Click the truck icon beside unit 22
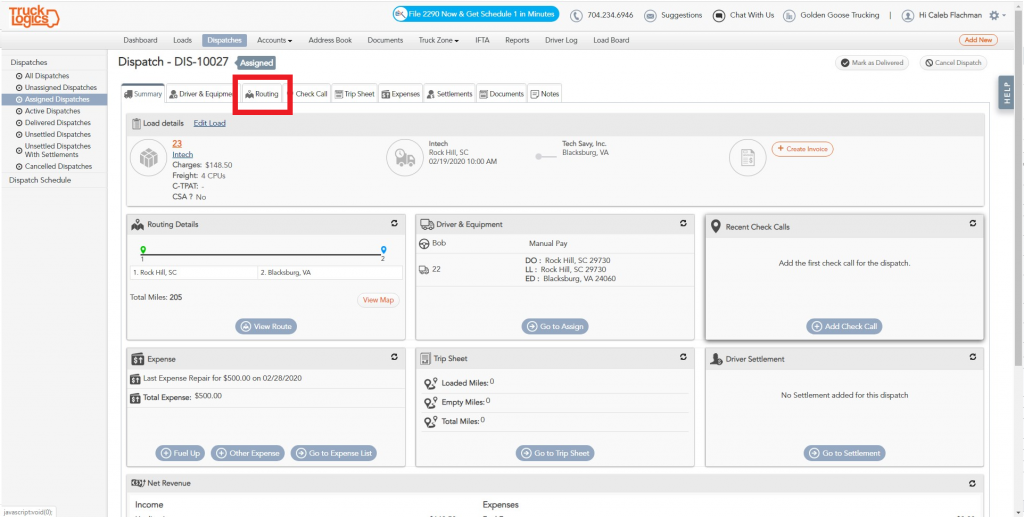1024x517 pixels. click(424, 270)
